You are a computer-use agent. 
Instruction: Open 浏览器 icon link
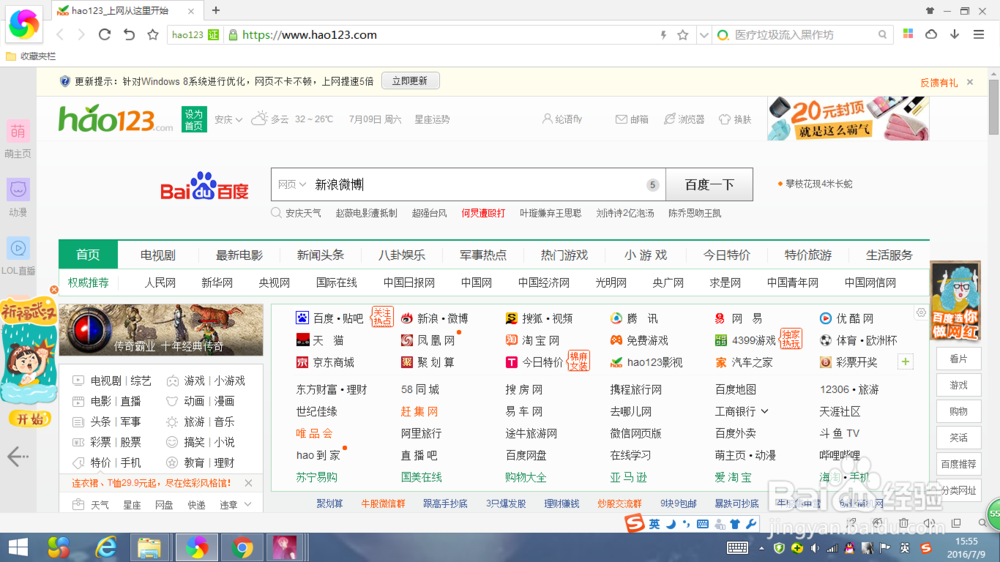tap(684, 119)
